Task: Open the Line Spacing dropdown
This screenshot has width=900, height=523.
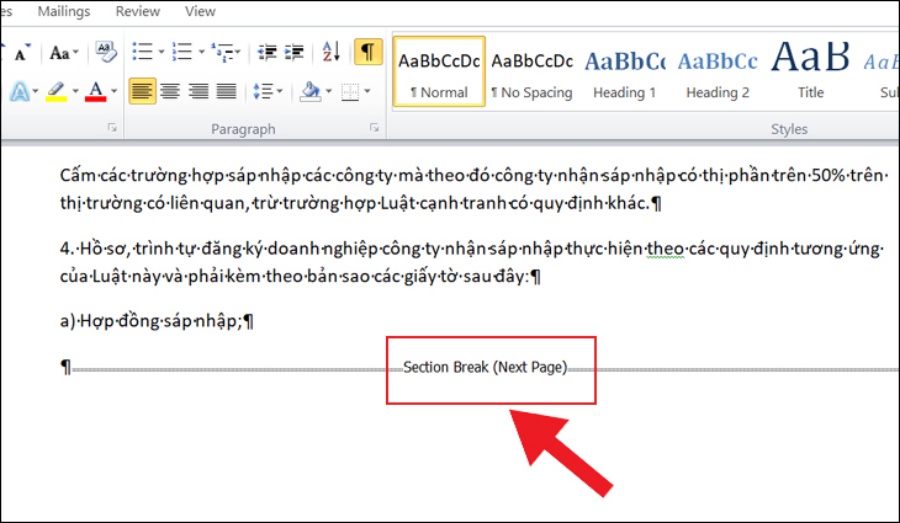Action: coord(266,92)
